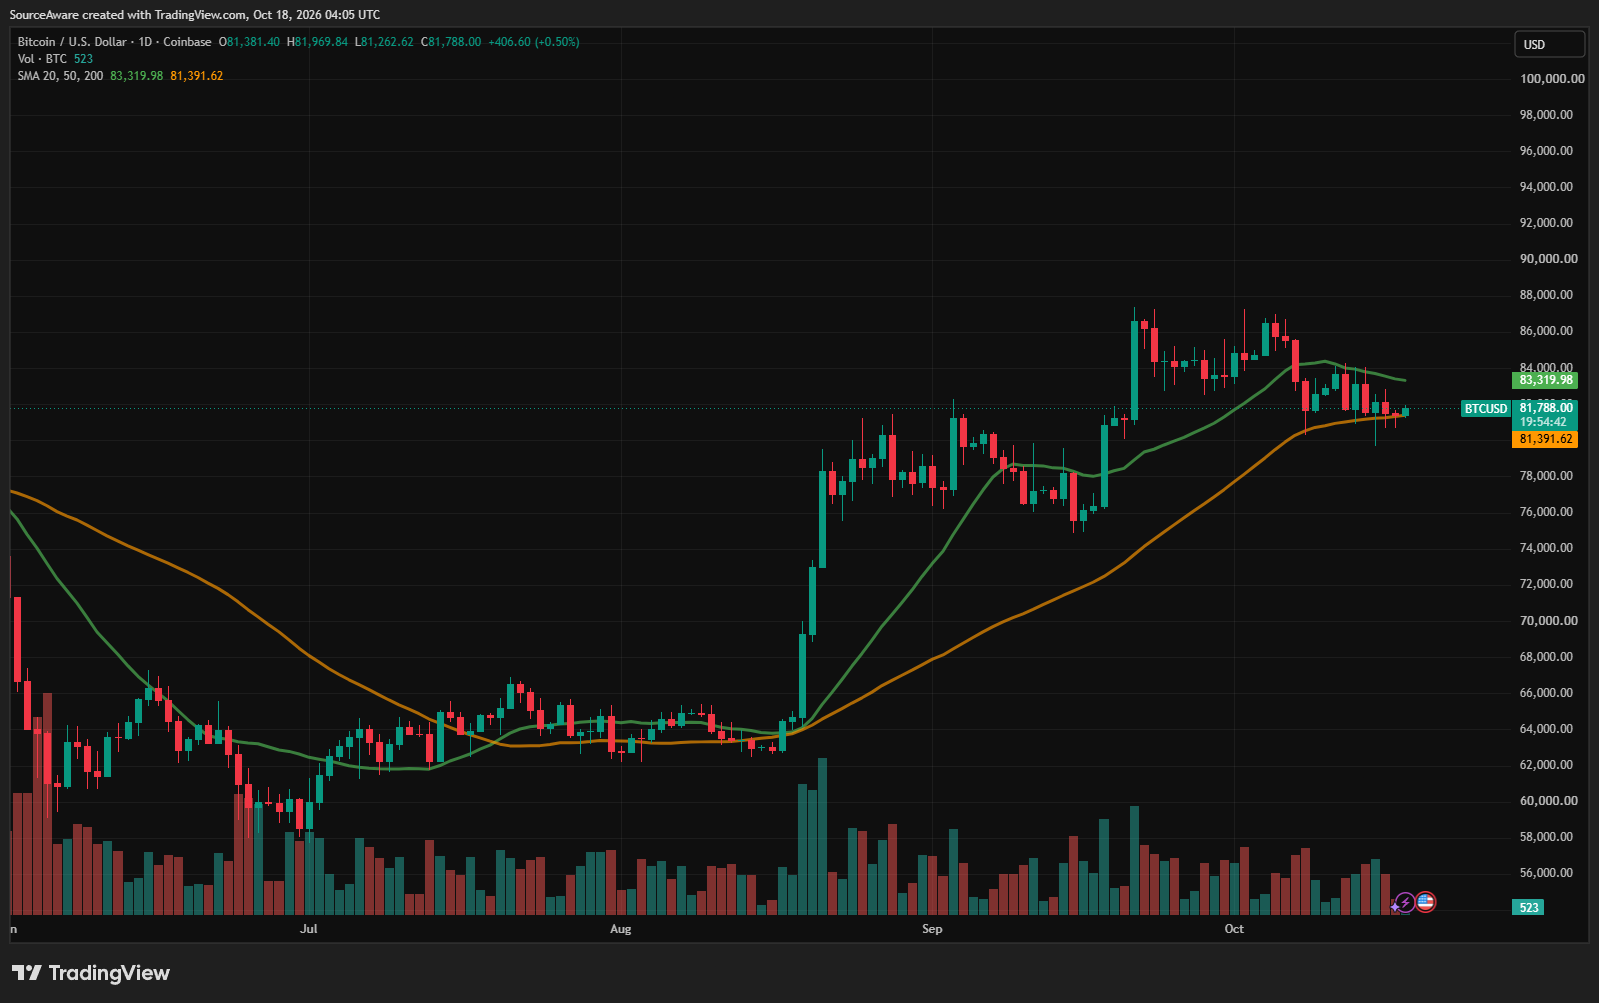The image size is (1599, 1003).
Task: Click the 76,000.00 price axis label
Action: click(1546, 511)
